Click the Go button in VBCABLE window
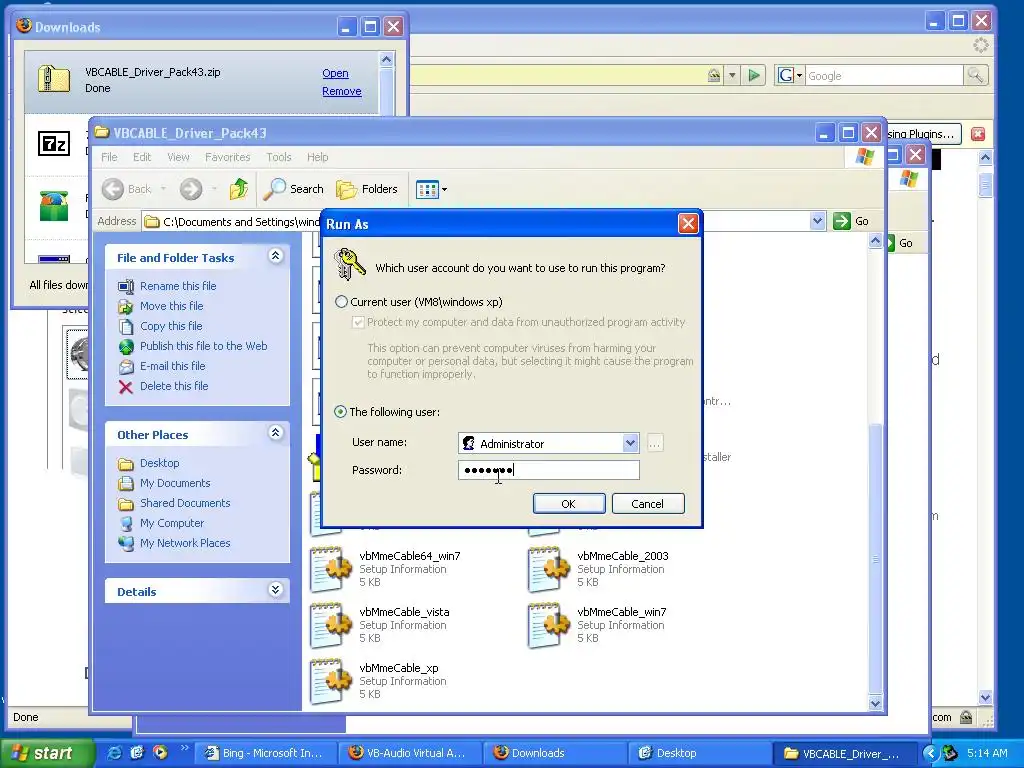The image size is (1024, 768). point(851,221)
